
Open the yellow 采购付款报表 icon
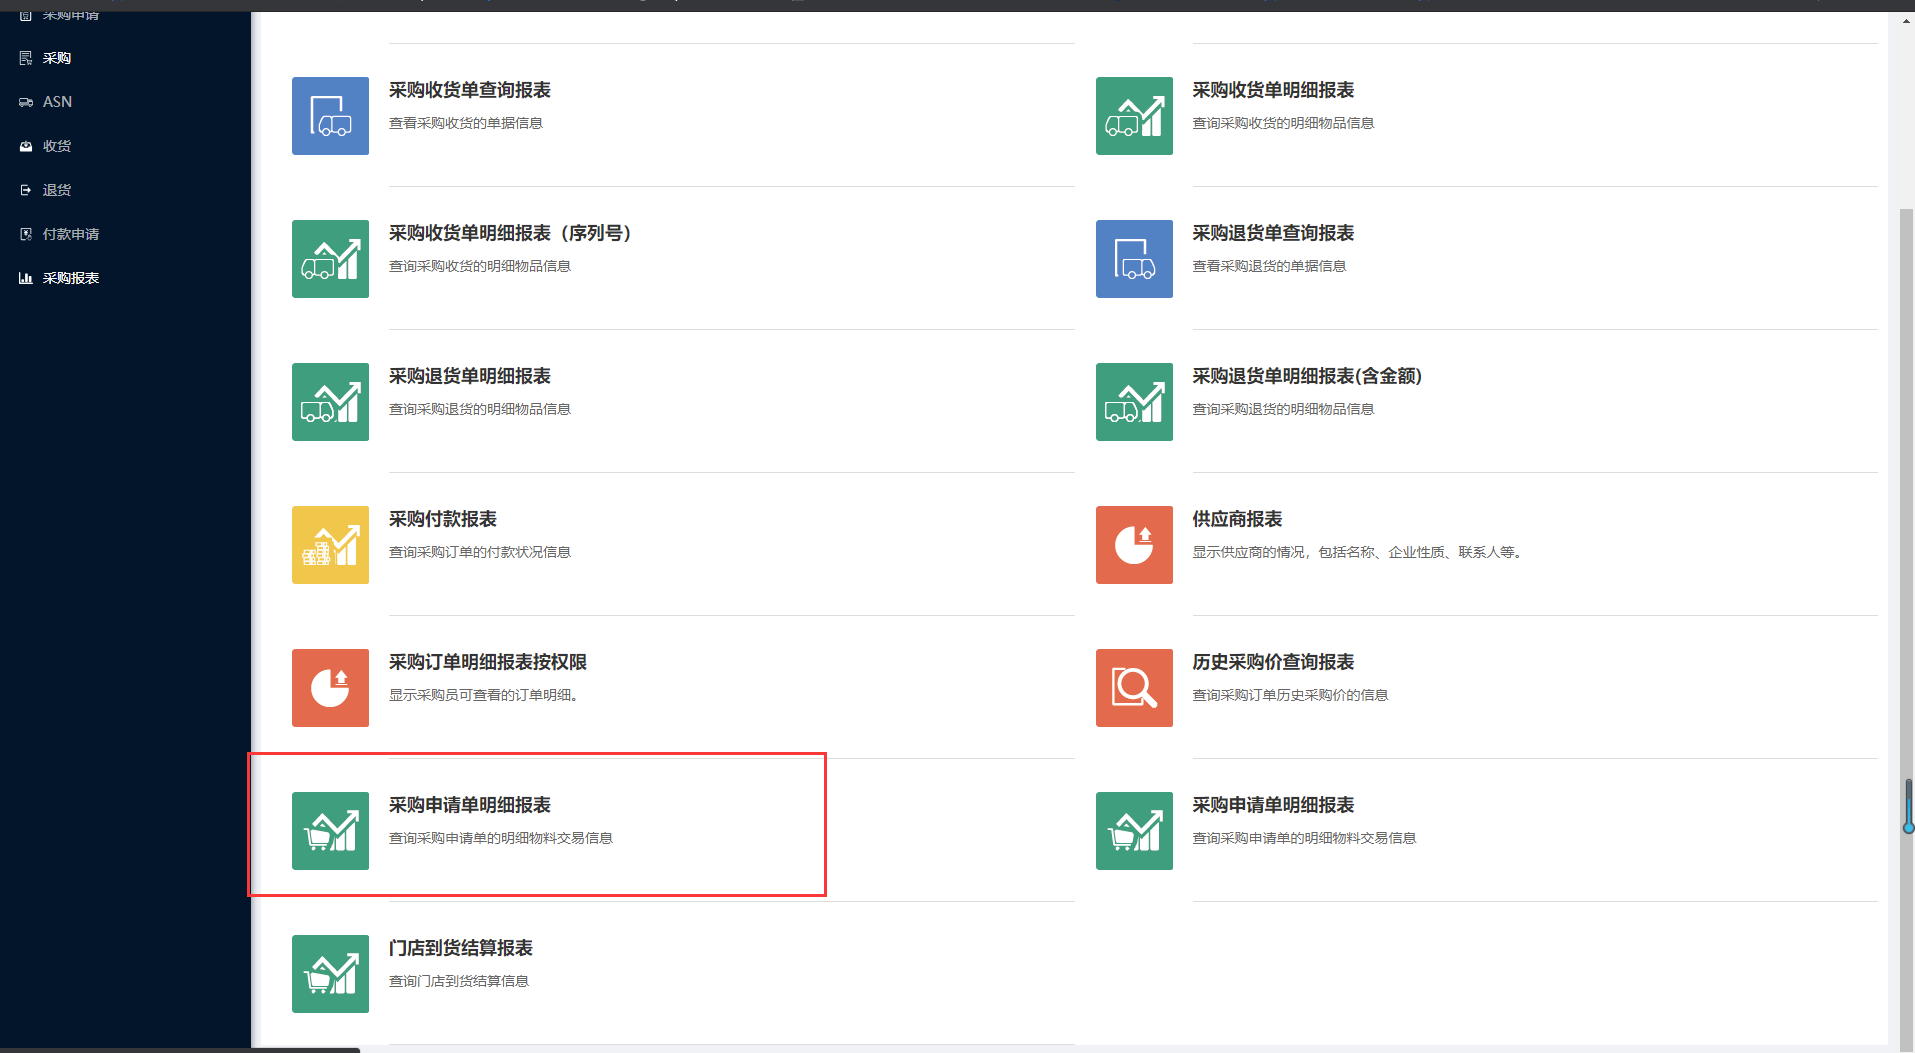coord(330,545)
